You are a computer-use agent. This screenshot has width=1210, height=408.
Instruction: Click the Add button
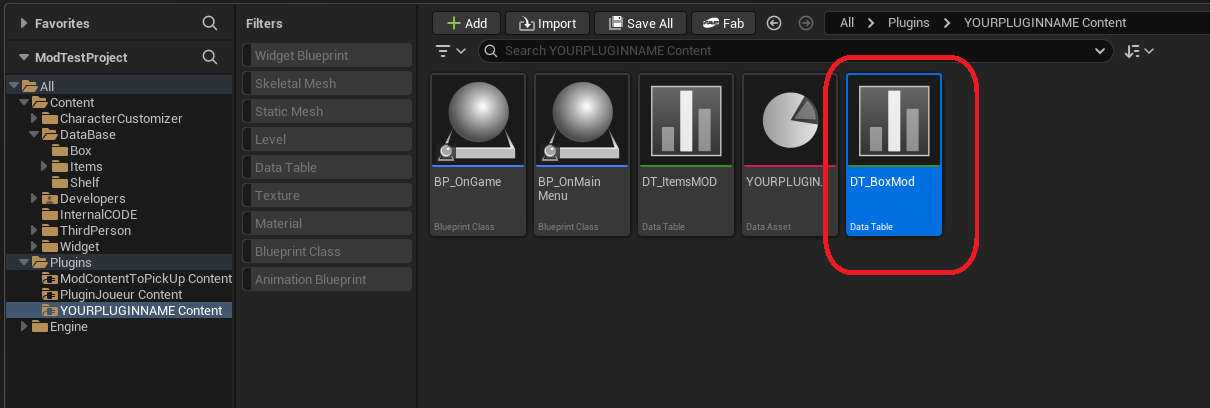[466, 23]
